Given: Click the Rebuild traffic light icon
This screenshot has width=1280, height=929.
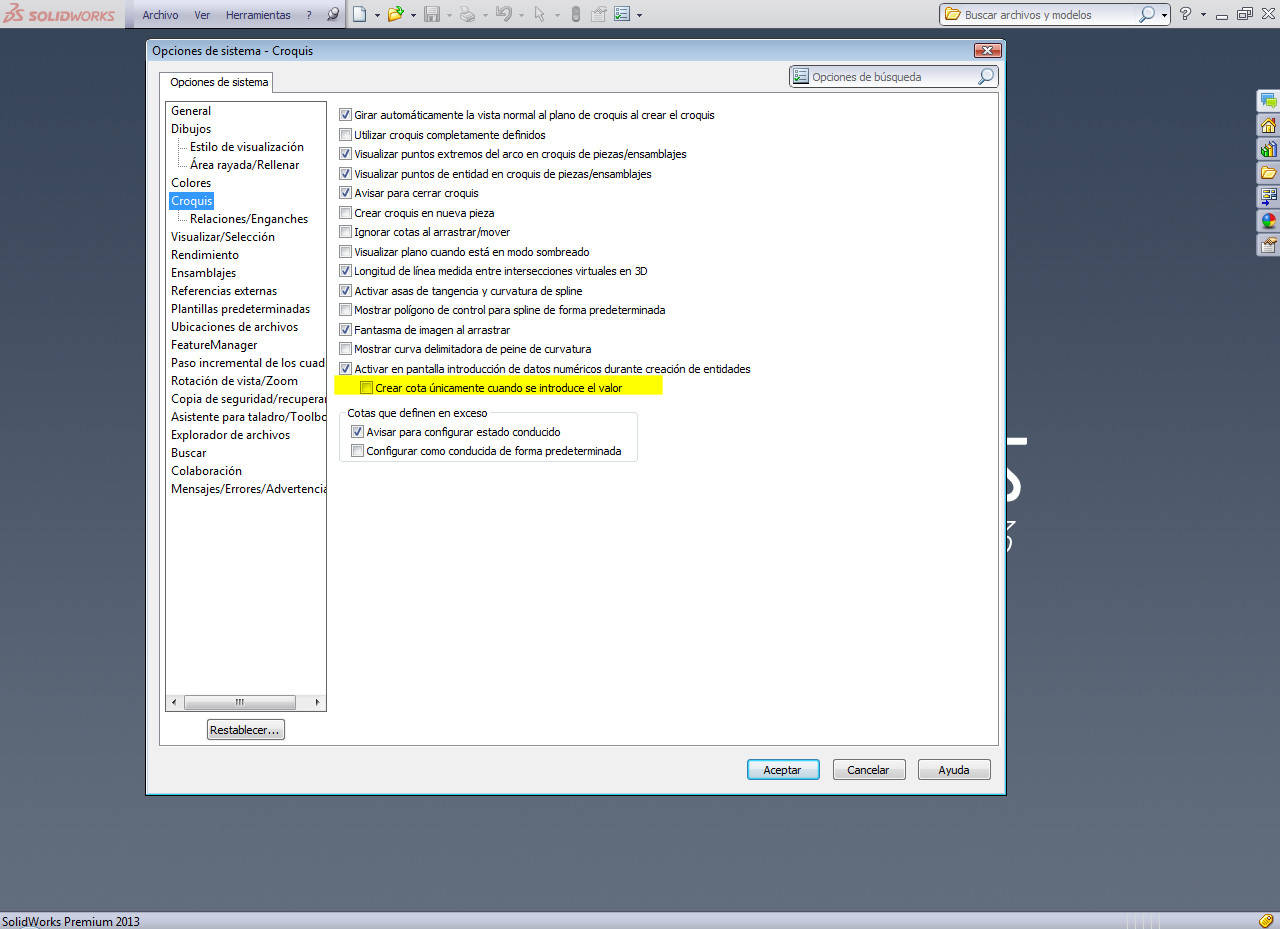Looking at the screenshot, I should [575, 14].
